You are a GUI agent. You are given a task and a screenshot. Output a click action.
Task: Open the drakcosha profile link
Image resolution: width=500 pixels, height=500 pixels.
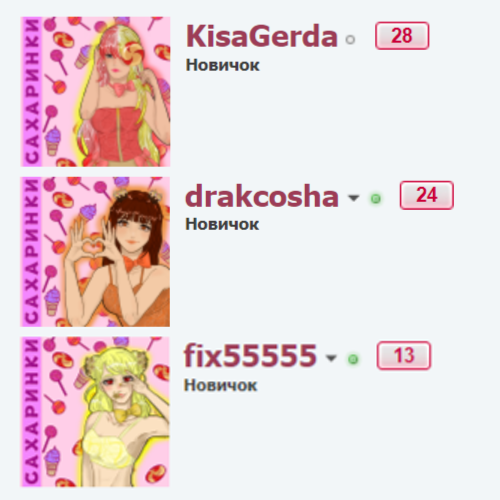click(262, 196)
